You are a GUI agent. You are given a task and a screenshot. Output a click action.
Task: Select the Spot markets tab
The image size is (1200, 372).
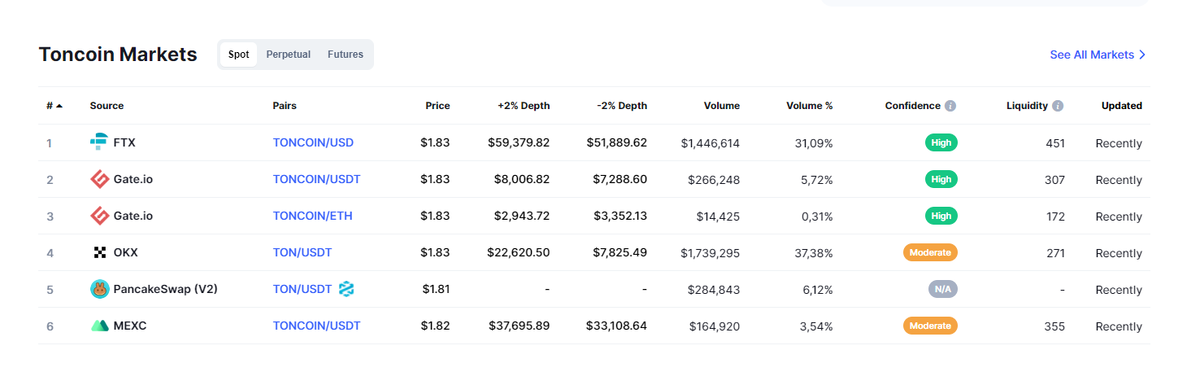click(x=239, y=54)
